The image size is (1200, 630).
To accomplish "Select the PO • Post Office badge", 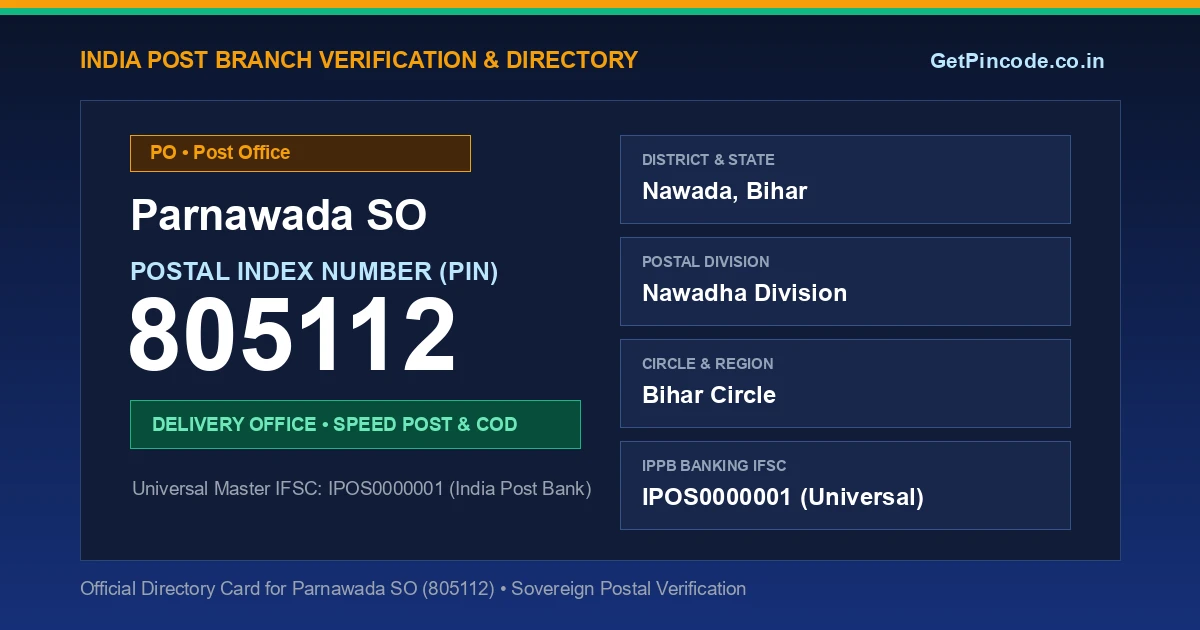I will (300, 153).
